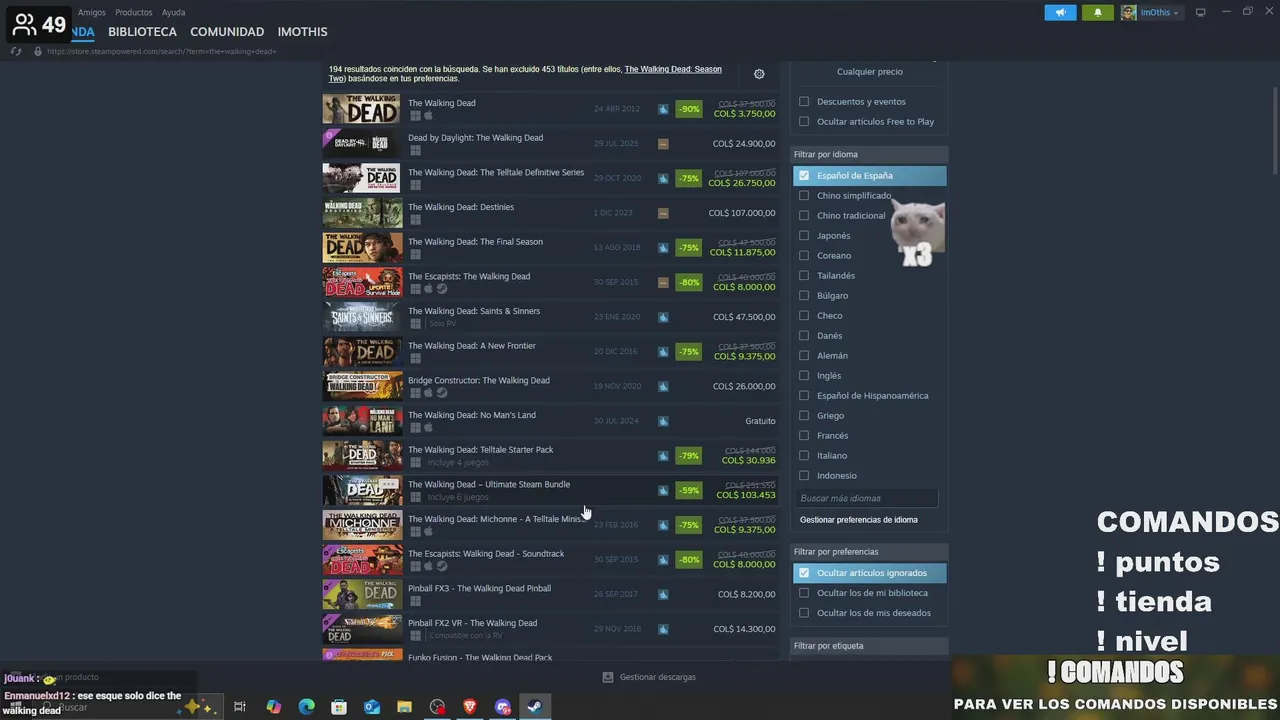Viewport: 1280px width, 720px height.
Task: Open the Steam announcements megaphone button
Action: [1060, 13]
